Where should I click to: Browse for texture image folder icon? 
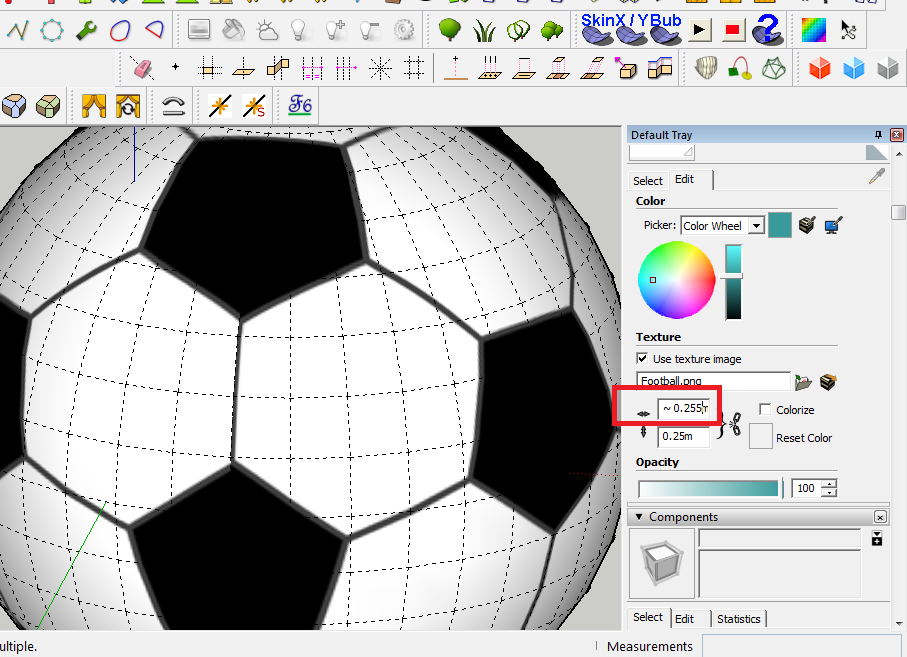coord(803,382)
